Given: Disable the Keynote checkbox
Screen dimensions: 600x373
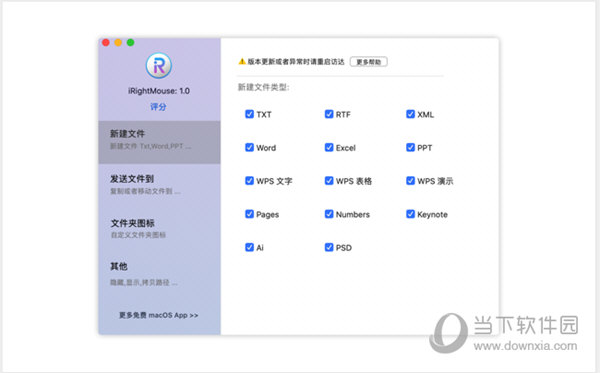Looking at the screenshot, I should [x=410, y=214].
